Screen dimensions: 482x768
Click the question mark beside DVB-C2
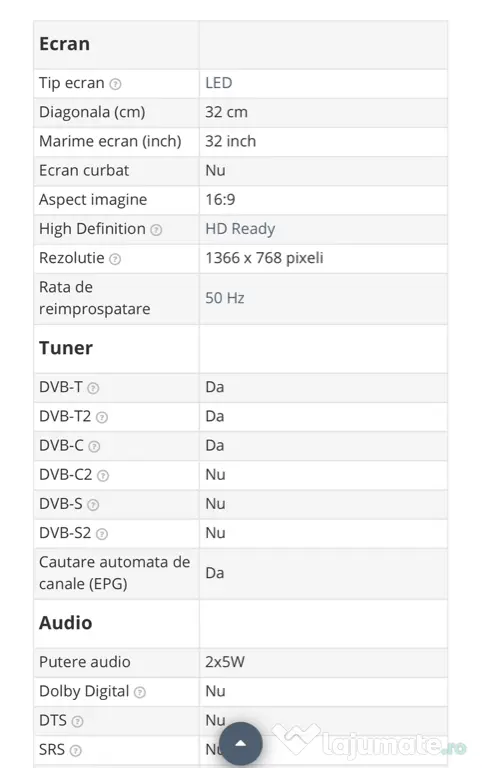click(x=103, y=476)
